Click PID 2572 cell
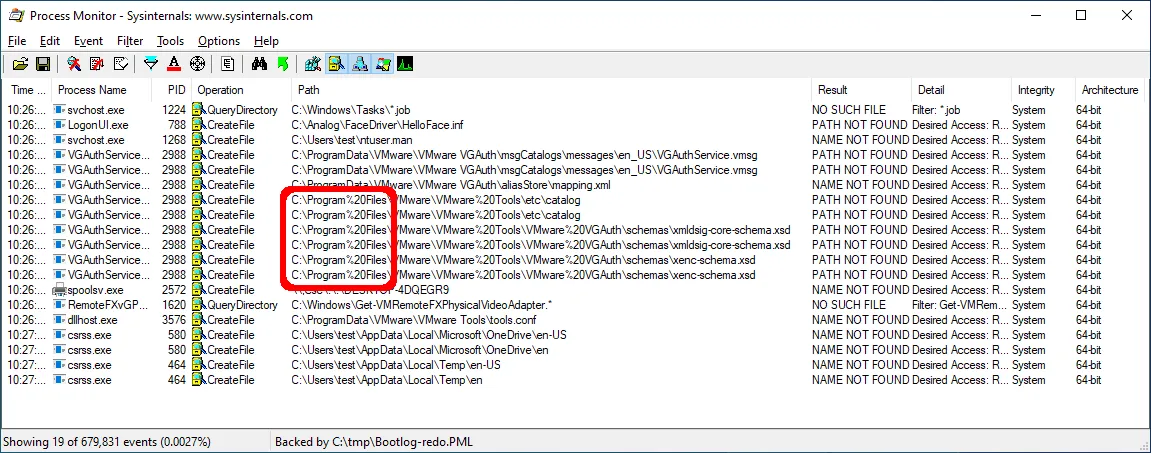Image resolution: width=1151 pixels, height=453 pixels. point(174,290)
